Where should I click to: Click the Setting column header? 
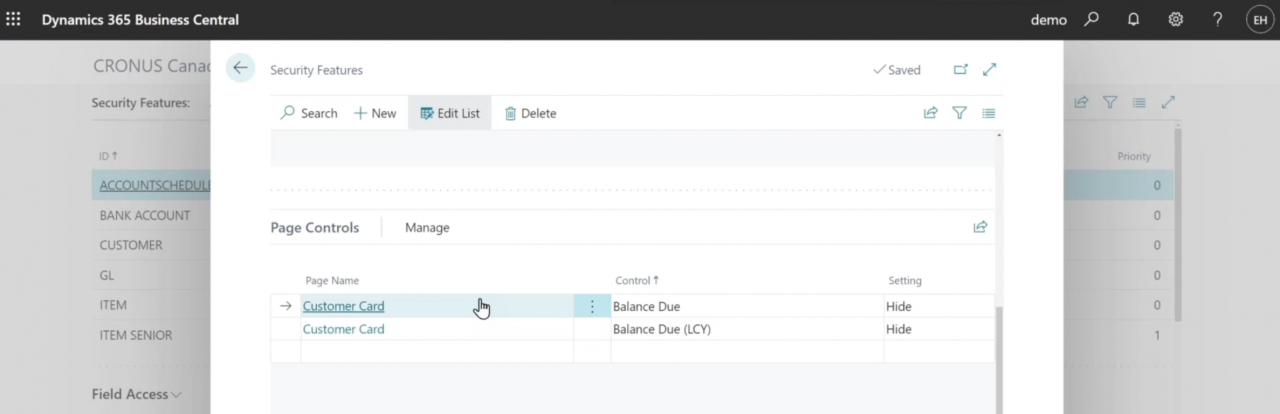pyautogui.click(x=905, y=280)
